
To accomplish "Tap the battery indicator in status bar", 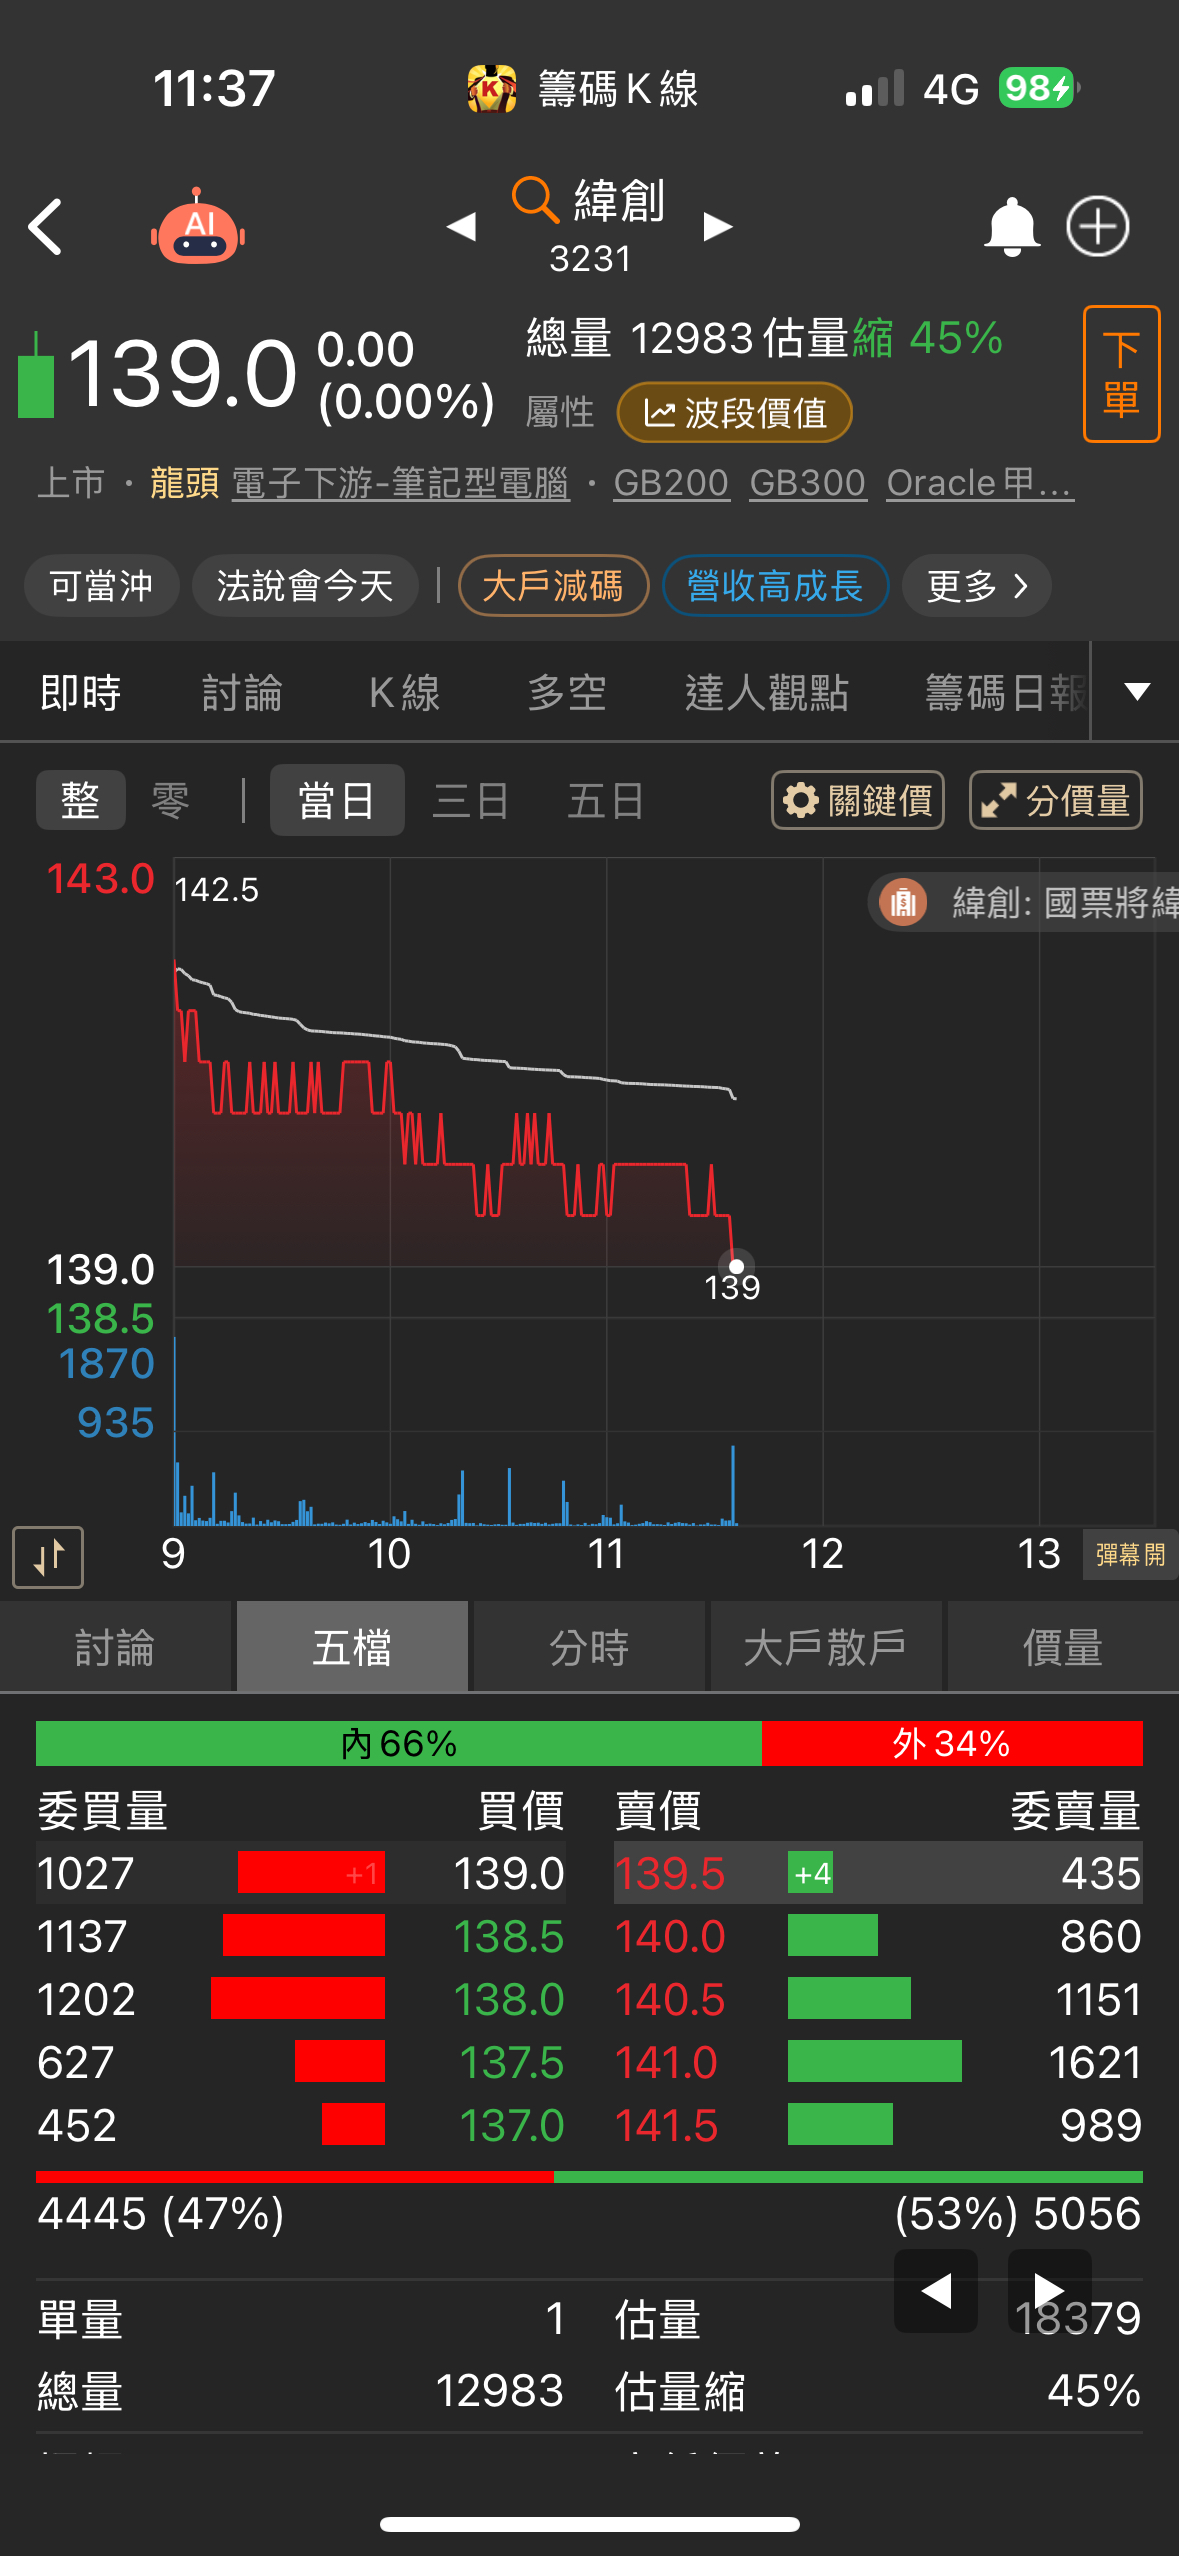I will coord(1039,88).
